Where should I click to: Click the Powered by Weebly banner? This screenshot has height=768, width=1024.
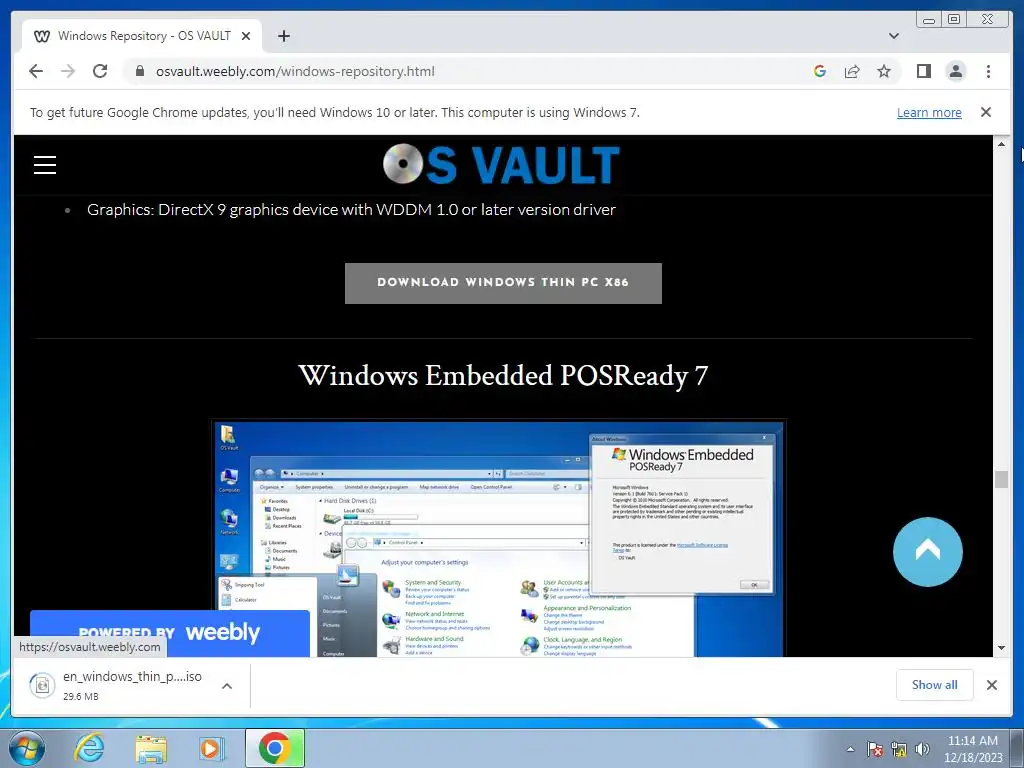(170, 632)
